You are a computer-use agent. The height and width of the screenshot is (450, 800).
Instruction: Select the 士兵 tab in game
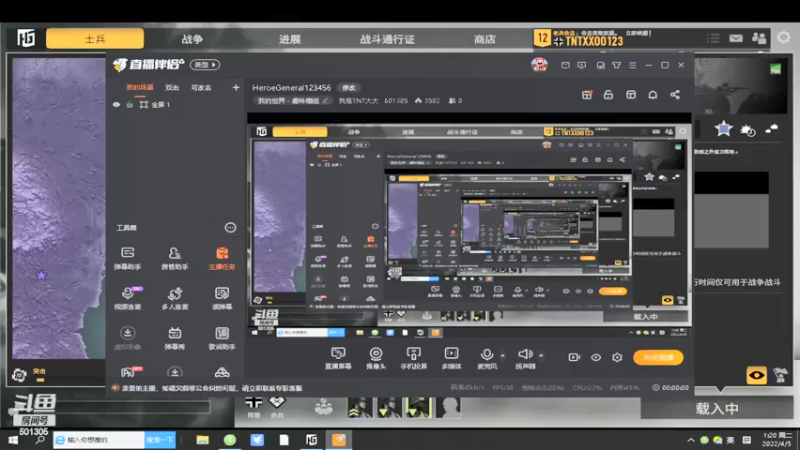coord(95,39)
